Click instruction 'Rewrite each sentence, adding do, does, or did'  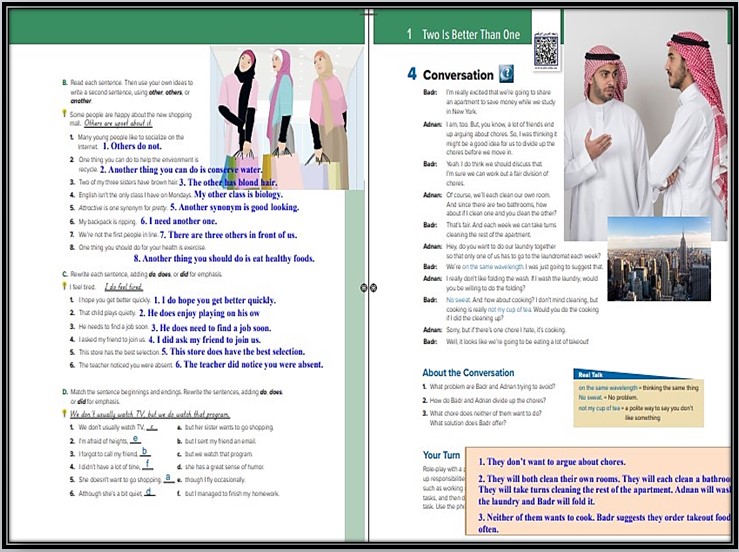tap(146, 274)
